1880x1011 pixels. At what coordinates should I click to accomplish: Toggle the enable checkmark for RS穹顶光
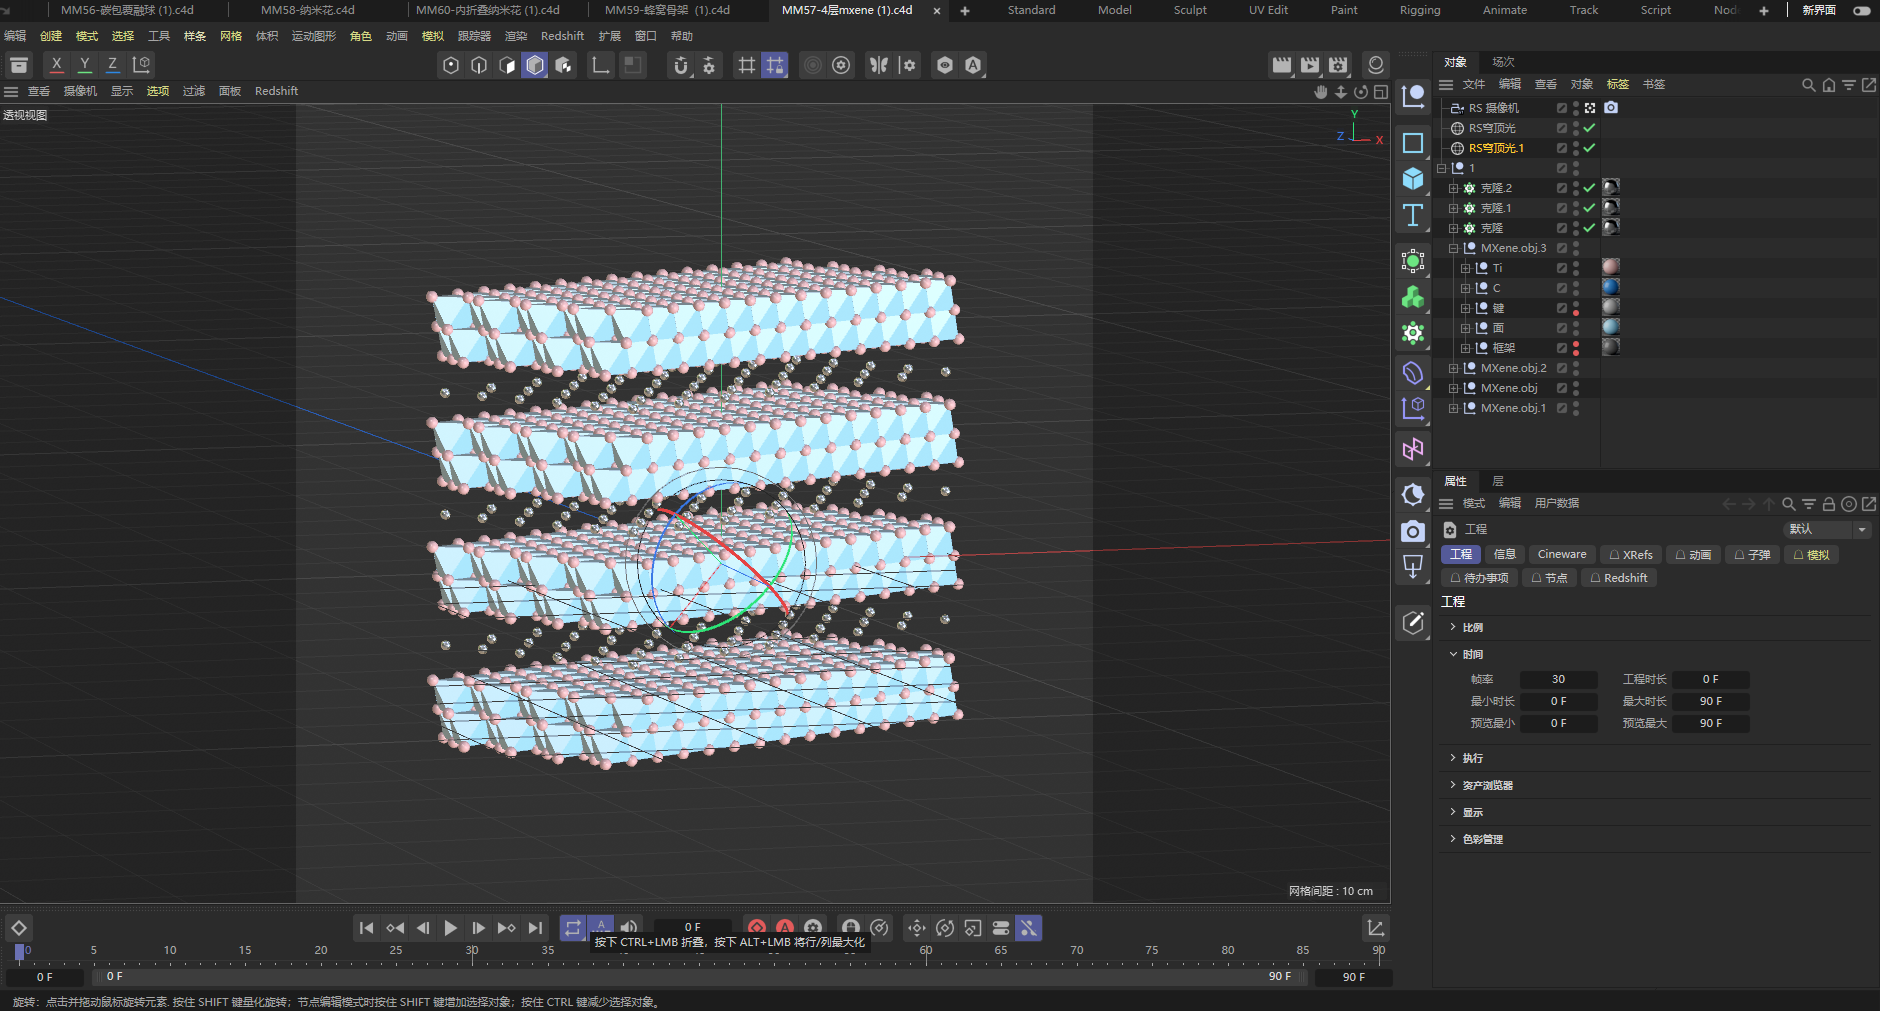(1589, 128)
